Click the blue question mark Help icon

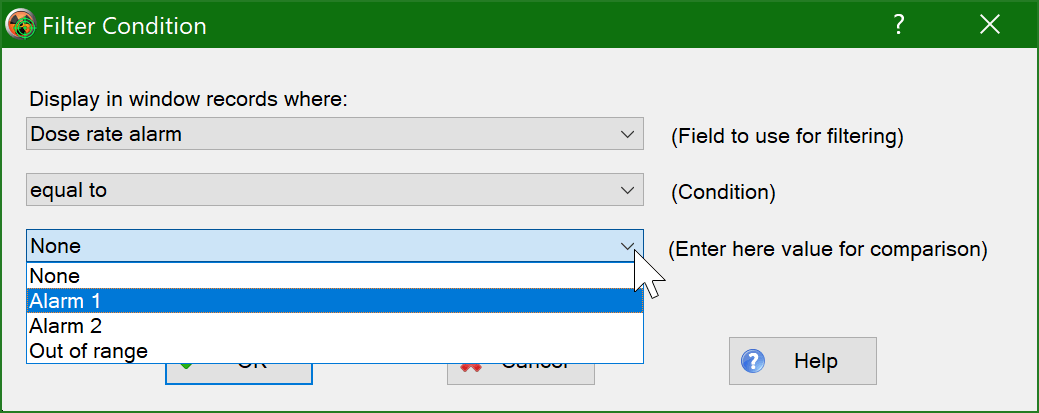pyautogui.click(x=753, y=361)
